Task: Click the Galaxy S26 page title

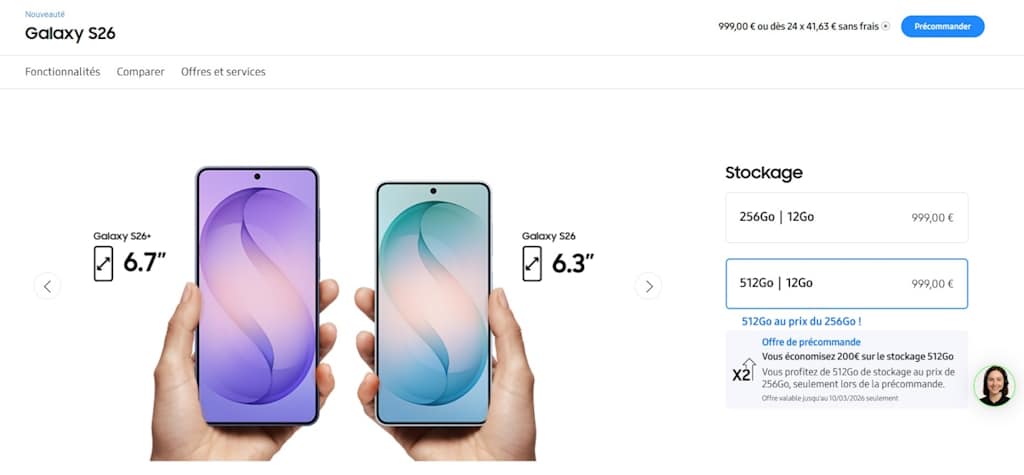Action: (x=70, y=33)
